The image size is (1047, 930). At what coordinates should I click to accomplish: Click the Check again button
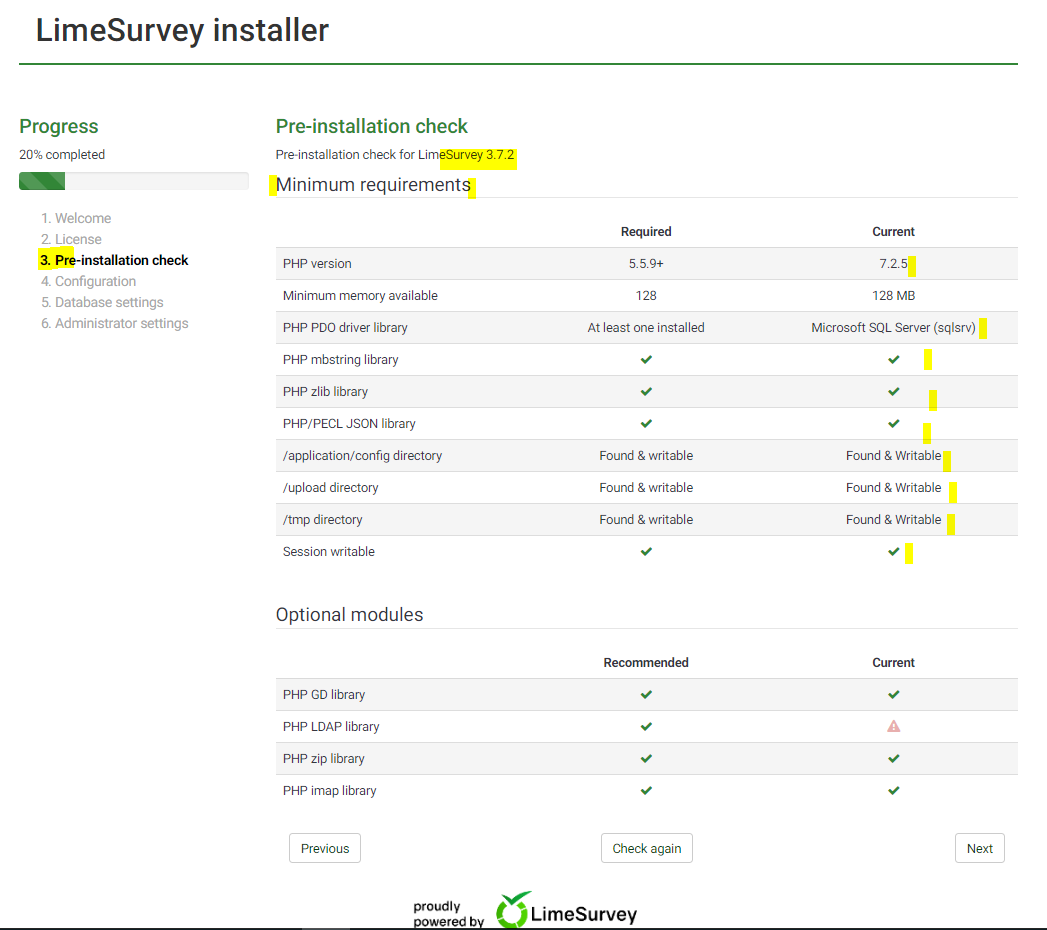click(646, 848)
